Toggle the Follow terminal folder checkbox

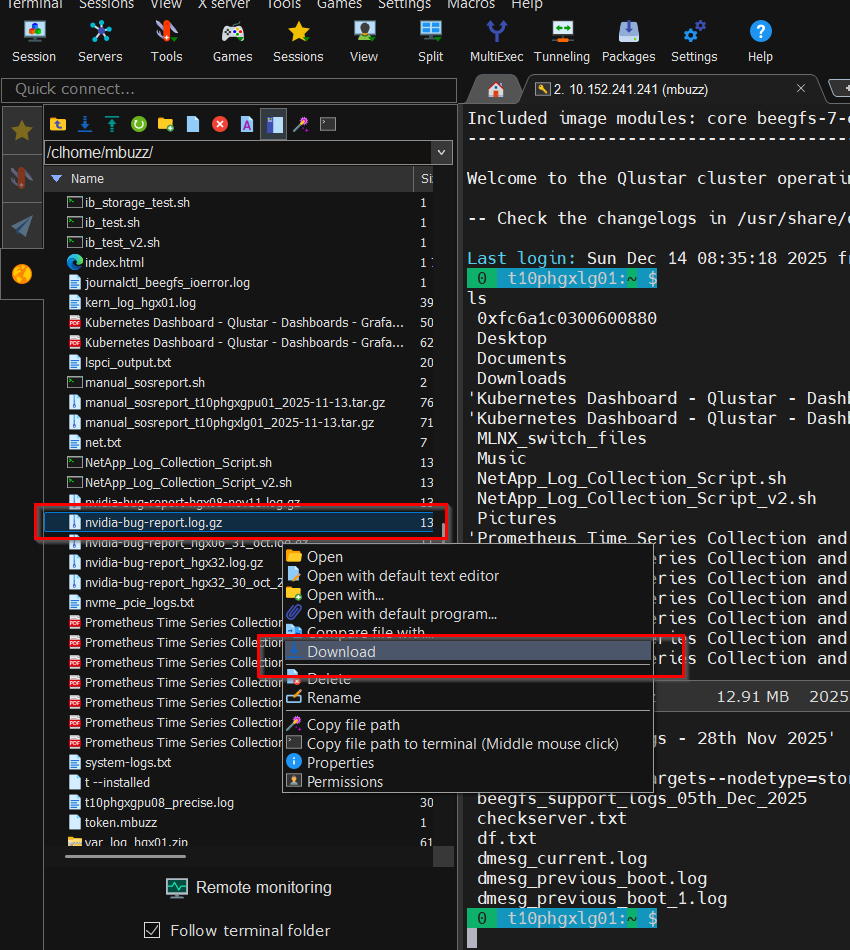click(152, 930)
